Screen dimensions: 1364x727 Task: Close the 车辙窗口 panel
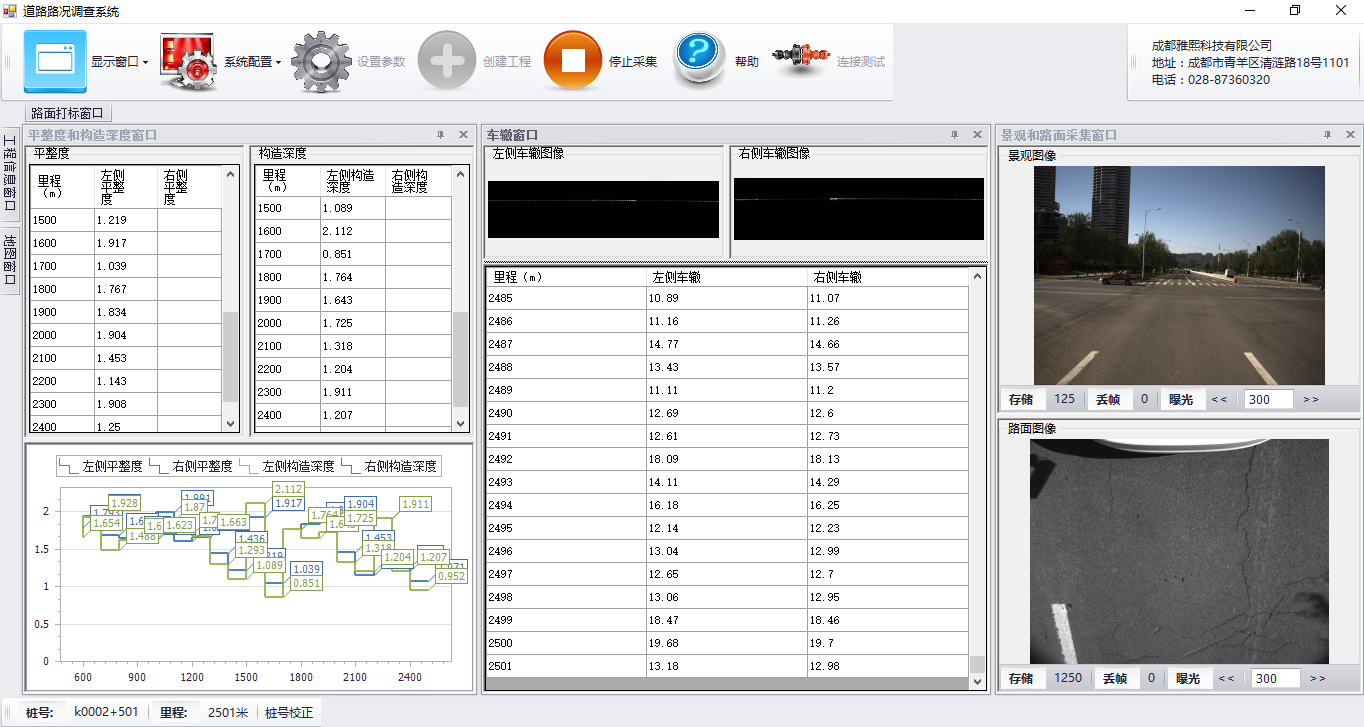click(x=976, y=134)
